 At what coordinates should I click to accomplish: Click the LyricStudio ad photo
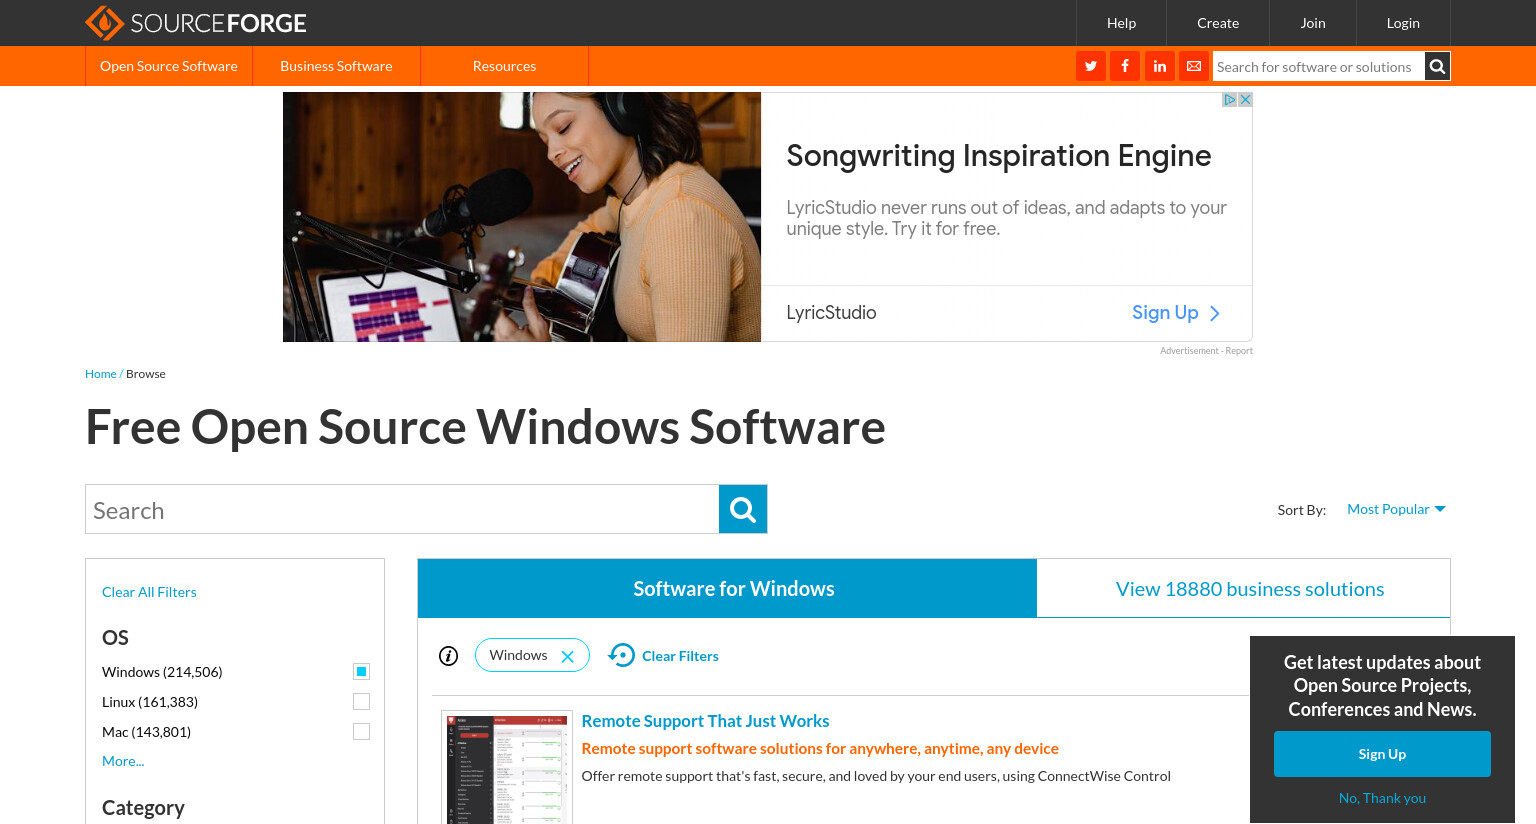click(522, 217)
